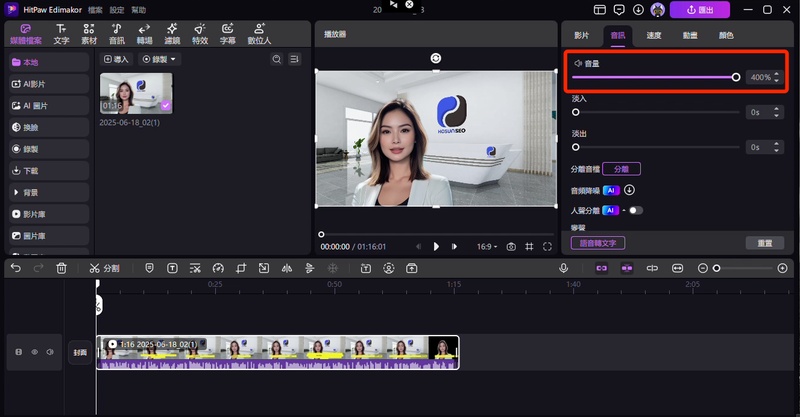Viewport: 800px width, 417px height.
Task: Switch to the 動畫 properties tab
Action: 690,35
